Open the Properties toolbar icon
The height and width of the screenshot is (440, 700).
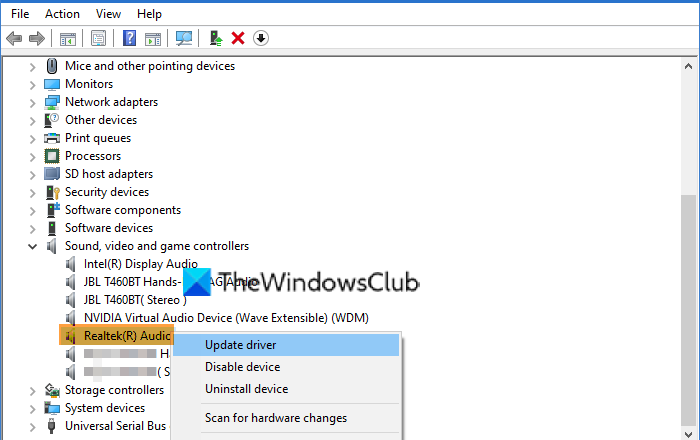(98, 38)
